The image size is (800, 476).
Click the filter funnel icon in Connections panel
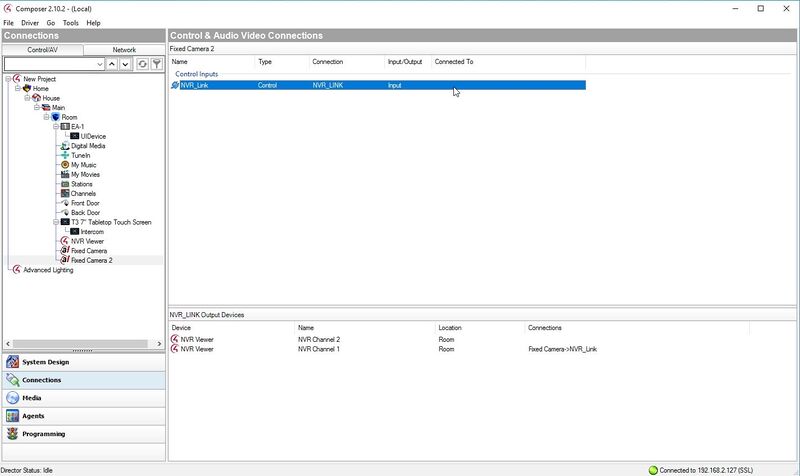pos(157,64)
